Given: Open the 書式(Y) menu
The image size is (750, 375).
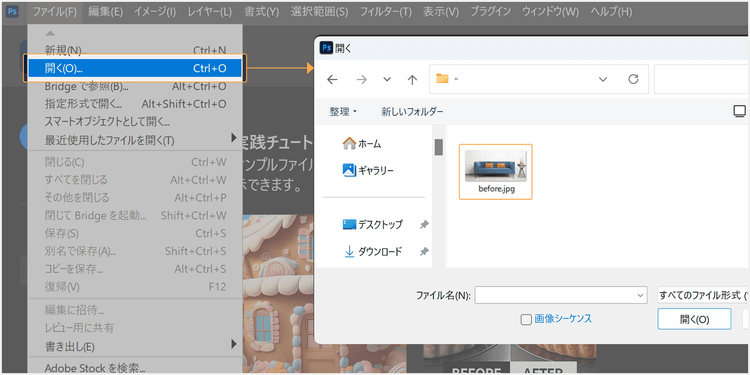Looking at the screenshot, I should 261,12.
